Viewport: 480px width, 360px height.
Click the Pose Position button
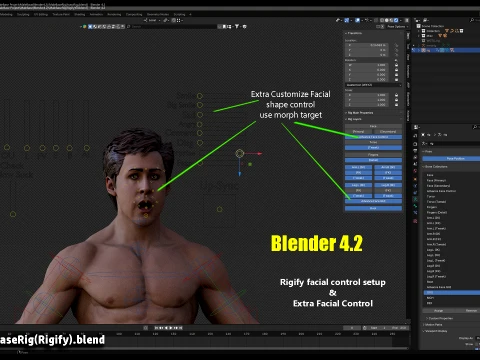click(455, 158)
